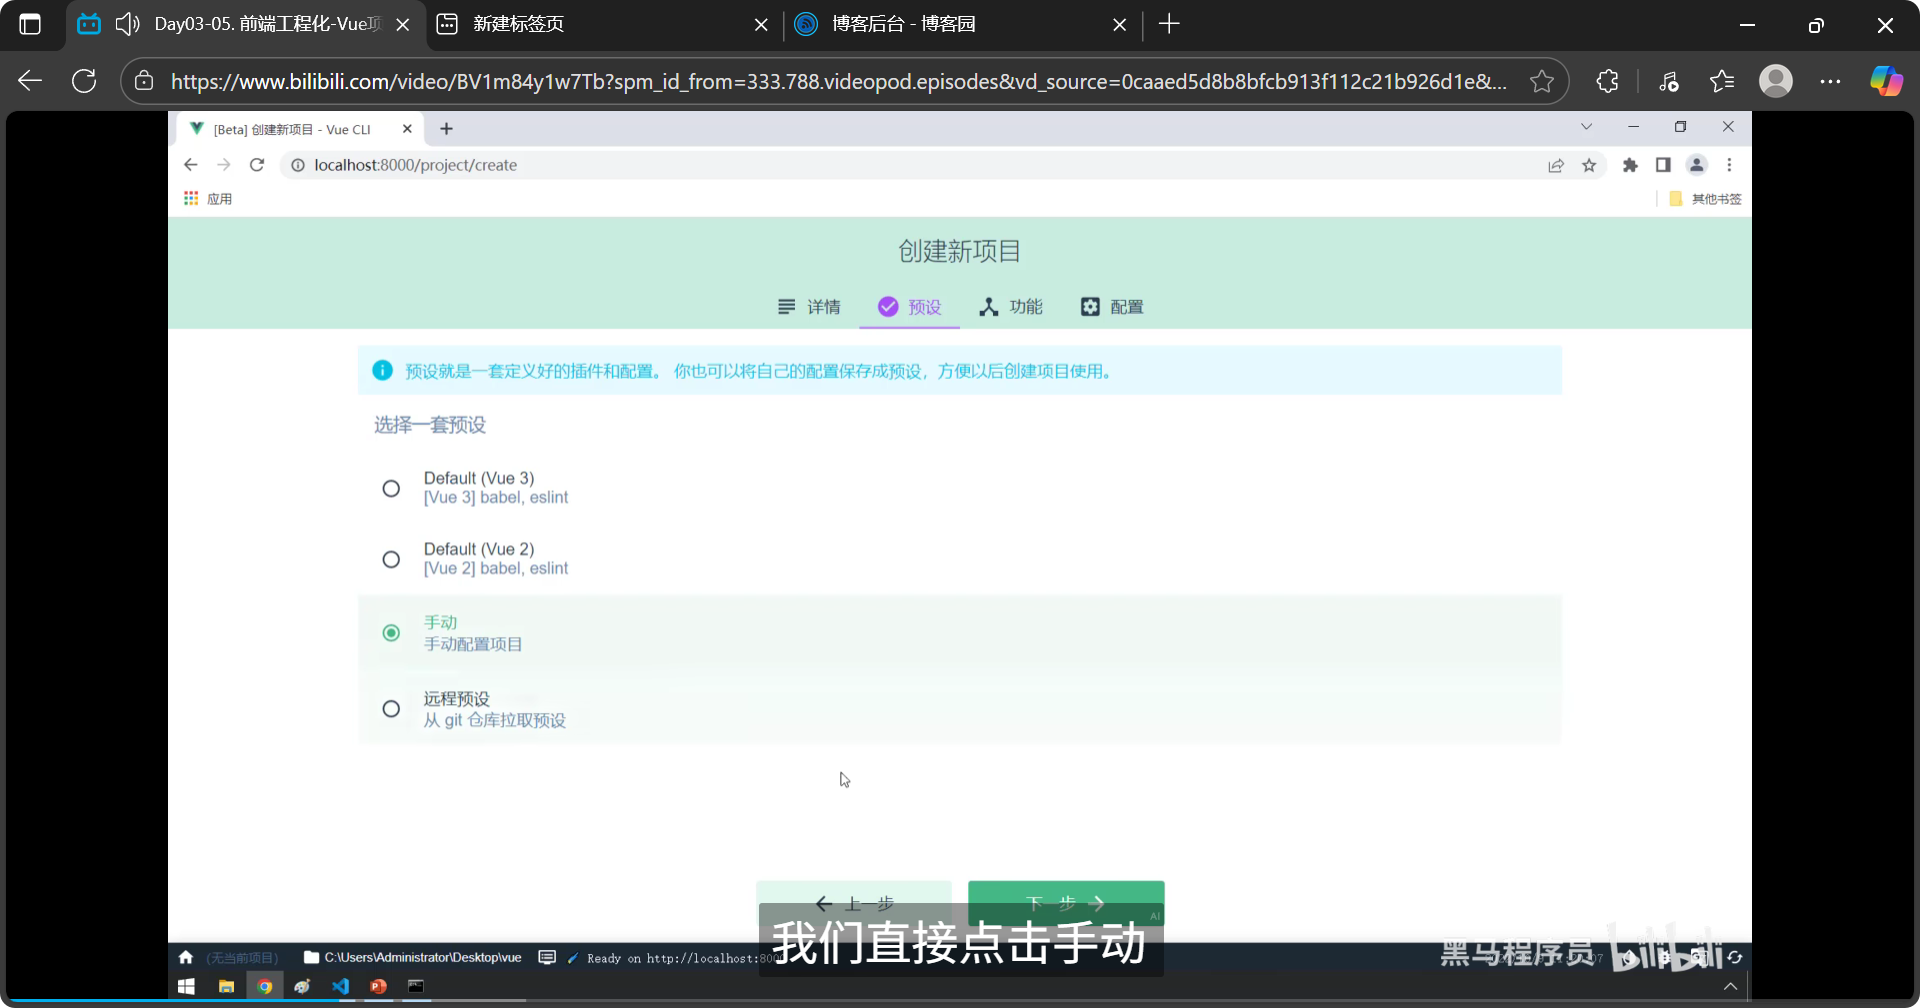This screenshot has width=1920, height=1008.
Task: Open File Explorer in video taskbar
Action: tap(226, 986)
